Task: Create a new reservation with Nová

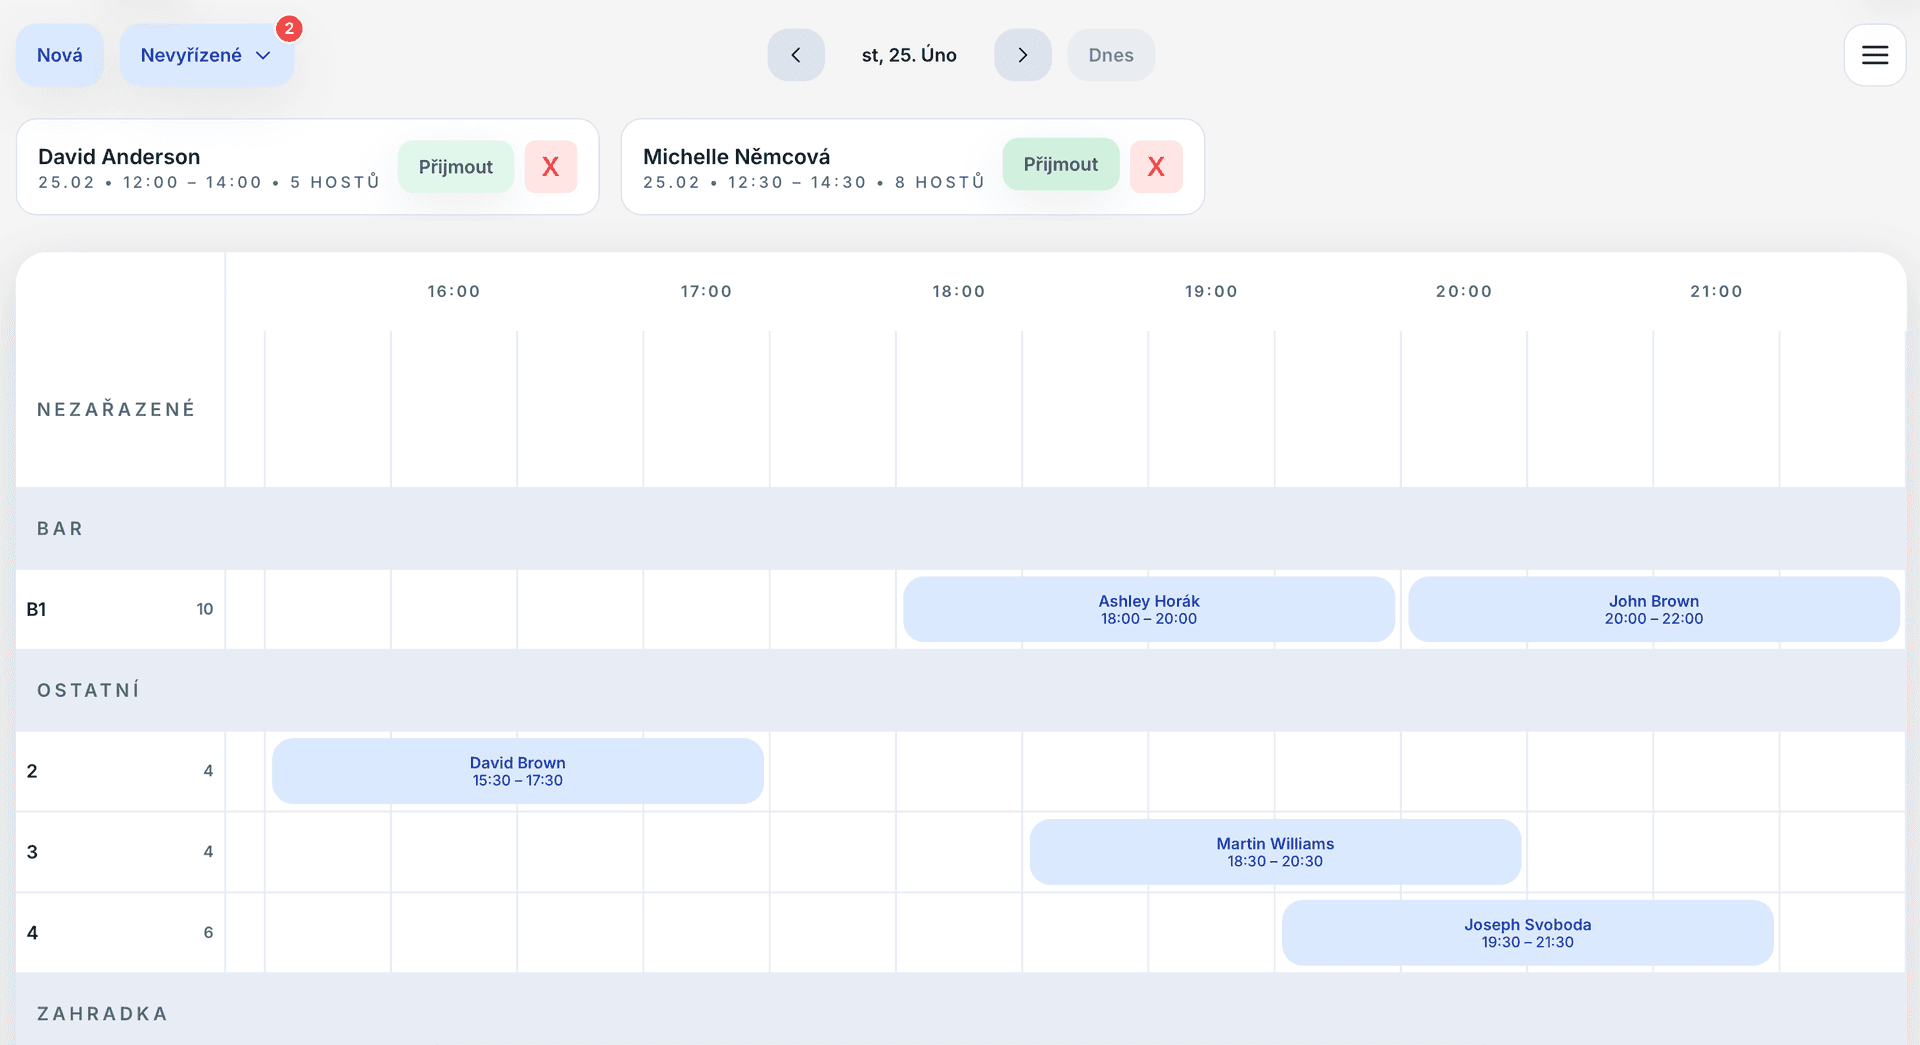Action: tap(60, 55)
